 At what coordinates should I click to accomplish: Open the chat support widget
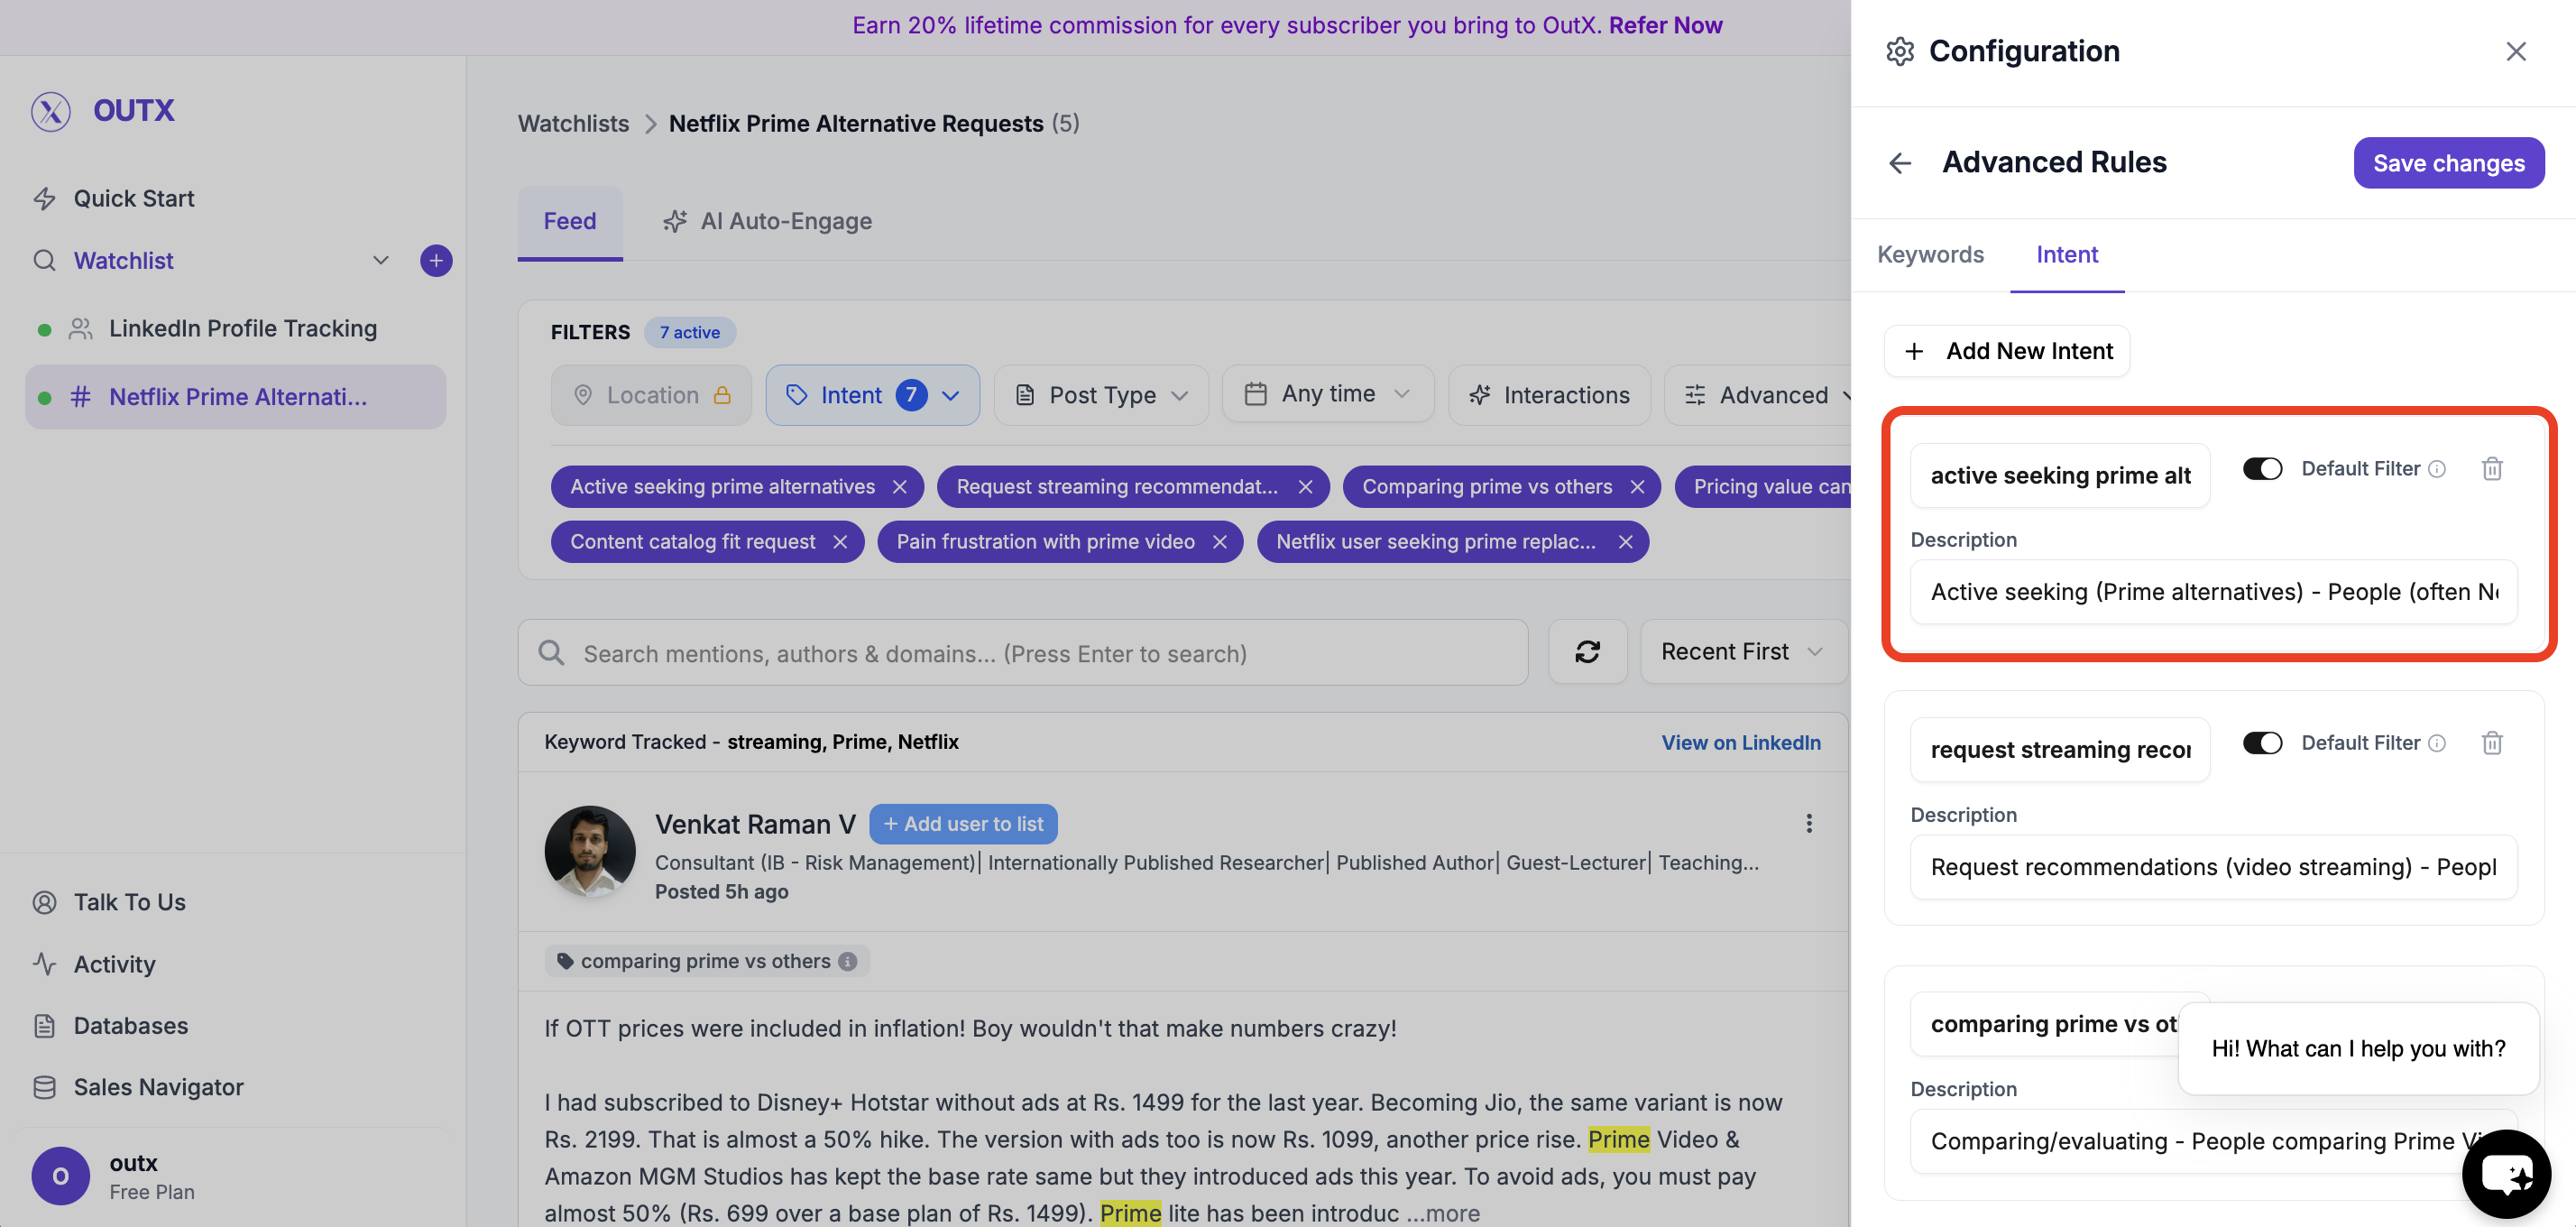tap(2507, 1173)
